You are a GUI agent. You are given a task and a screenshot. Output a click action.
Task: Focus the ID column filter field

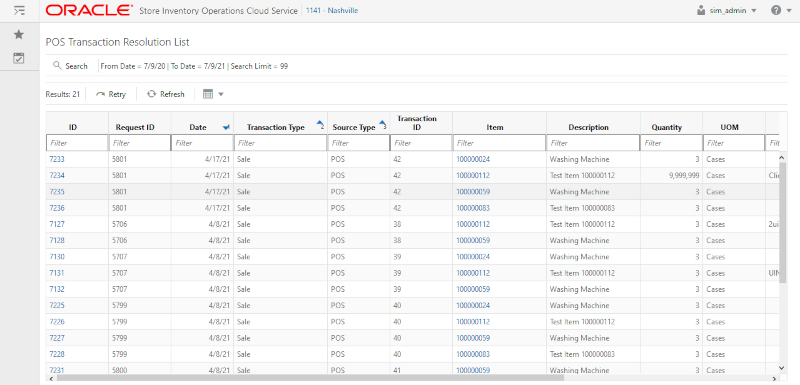pos(77,143)
